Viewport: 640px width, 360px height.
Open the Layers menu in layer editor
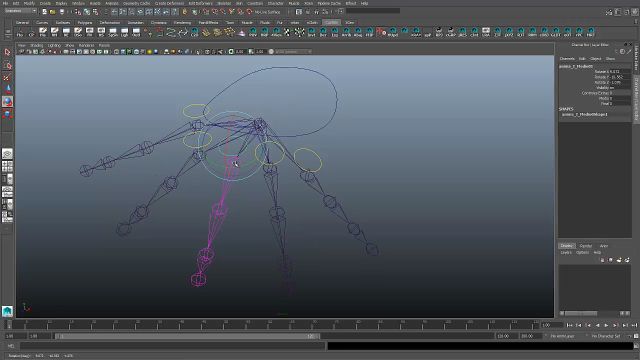point(566,253)
